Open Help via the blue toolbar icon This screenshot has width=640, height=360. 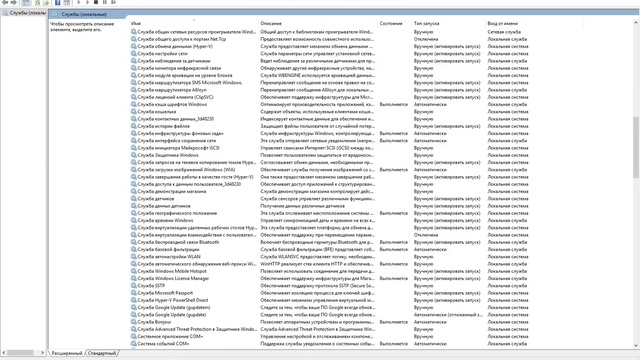pos(58,2)
